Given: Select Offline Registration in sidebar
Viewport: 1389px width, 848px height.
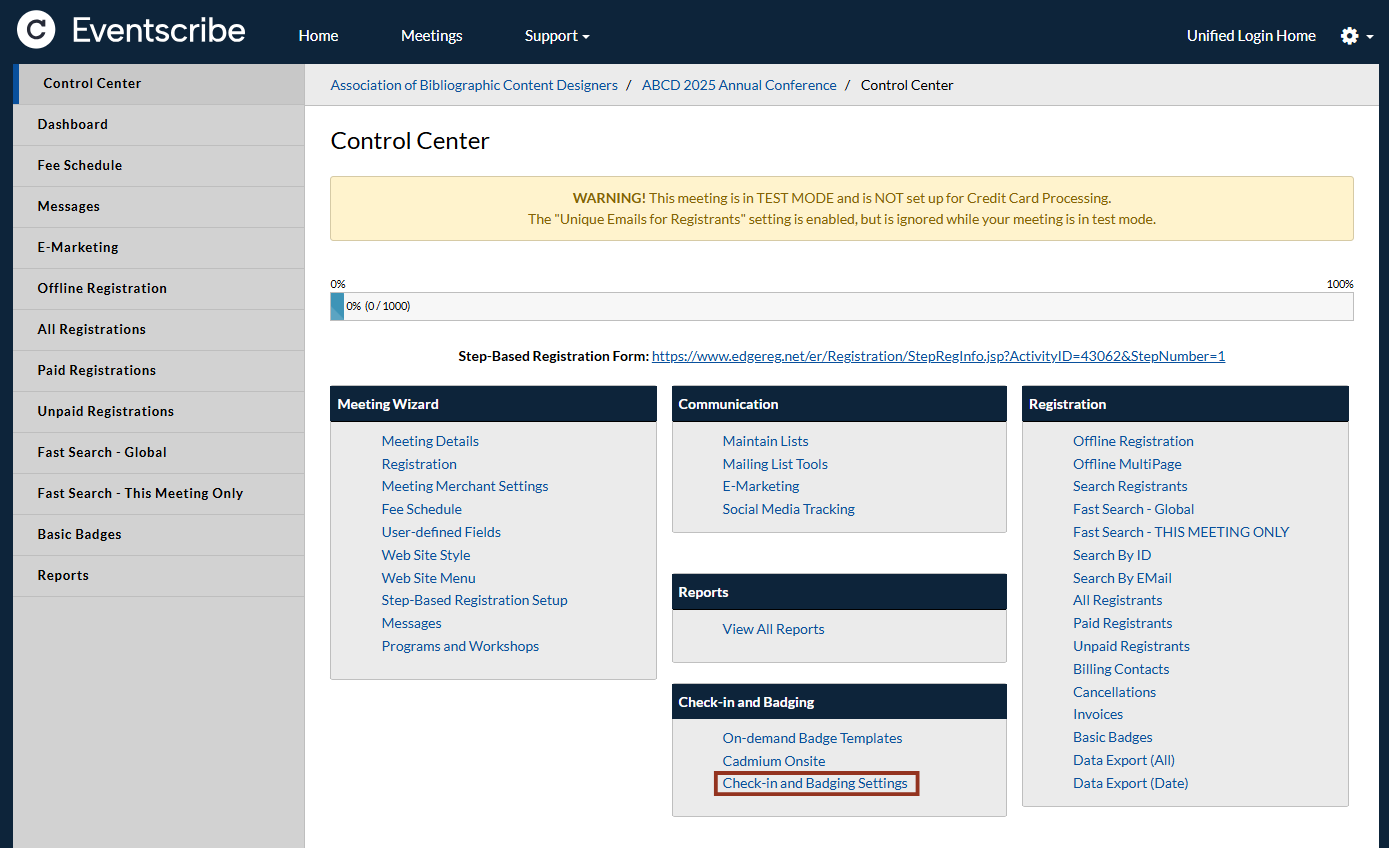Looking at the screenshot, I should 159,289.
